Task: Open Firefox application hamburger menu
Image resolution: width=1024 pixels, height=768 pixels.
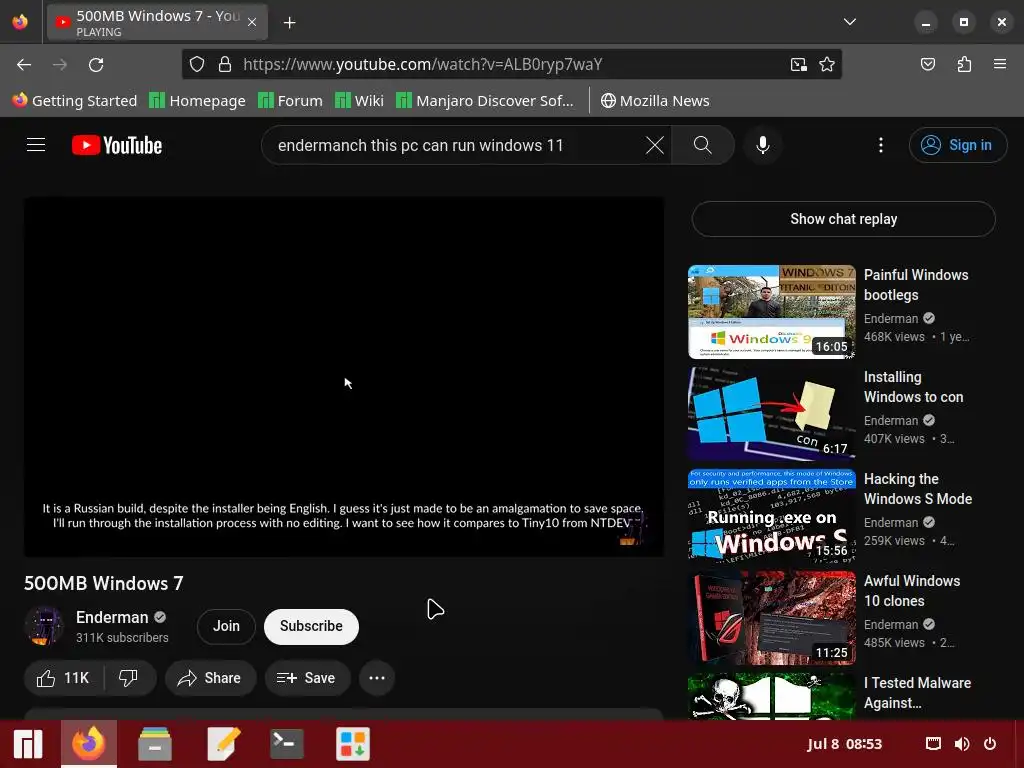Action: click(1000, 64)
